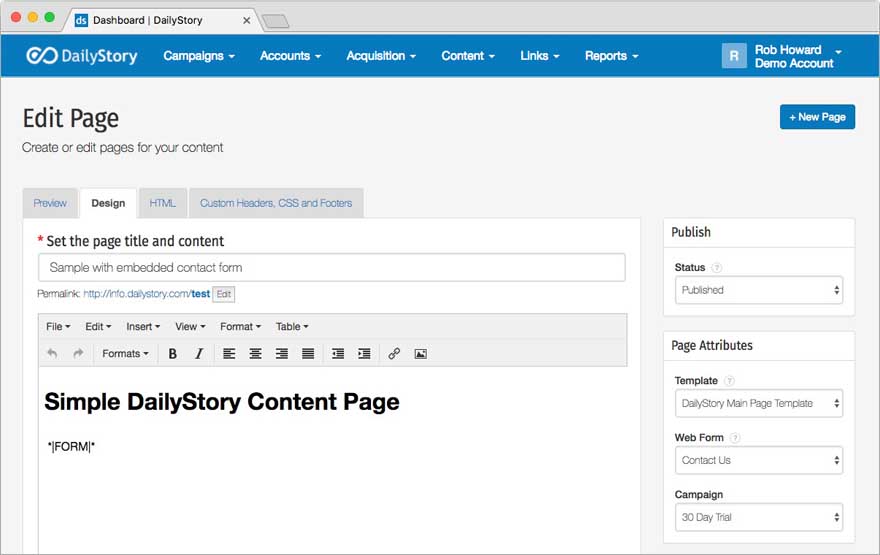Open the editor Format menu
The width and height of the screenshot is (880, 555).
pos(240,327)
